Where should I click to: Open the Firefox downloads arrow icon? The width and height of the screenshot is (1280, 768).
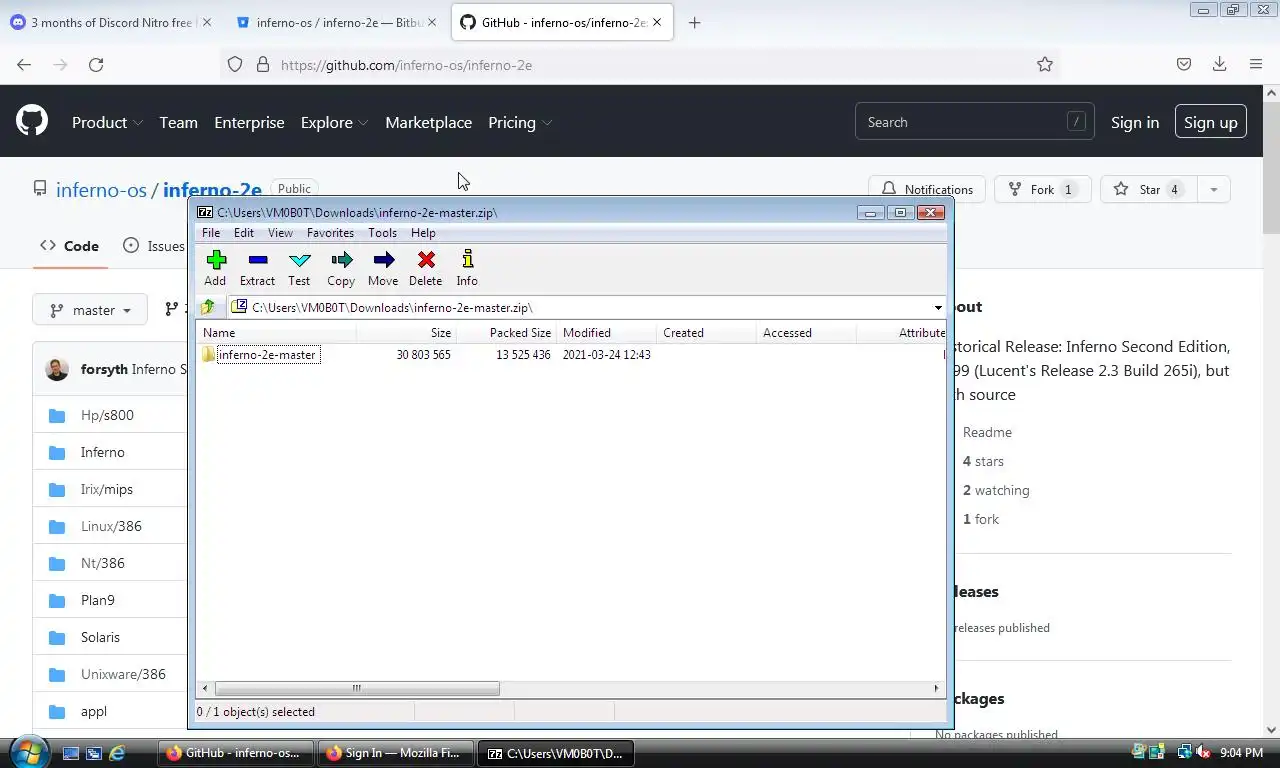1219,64
